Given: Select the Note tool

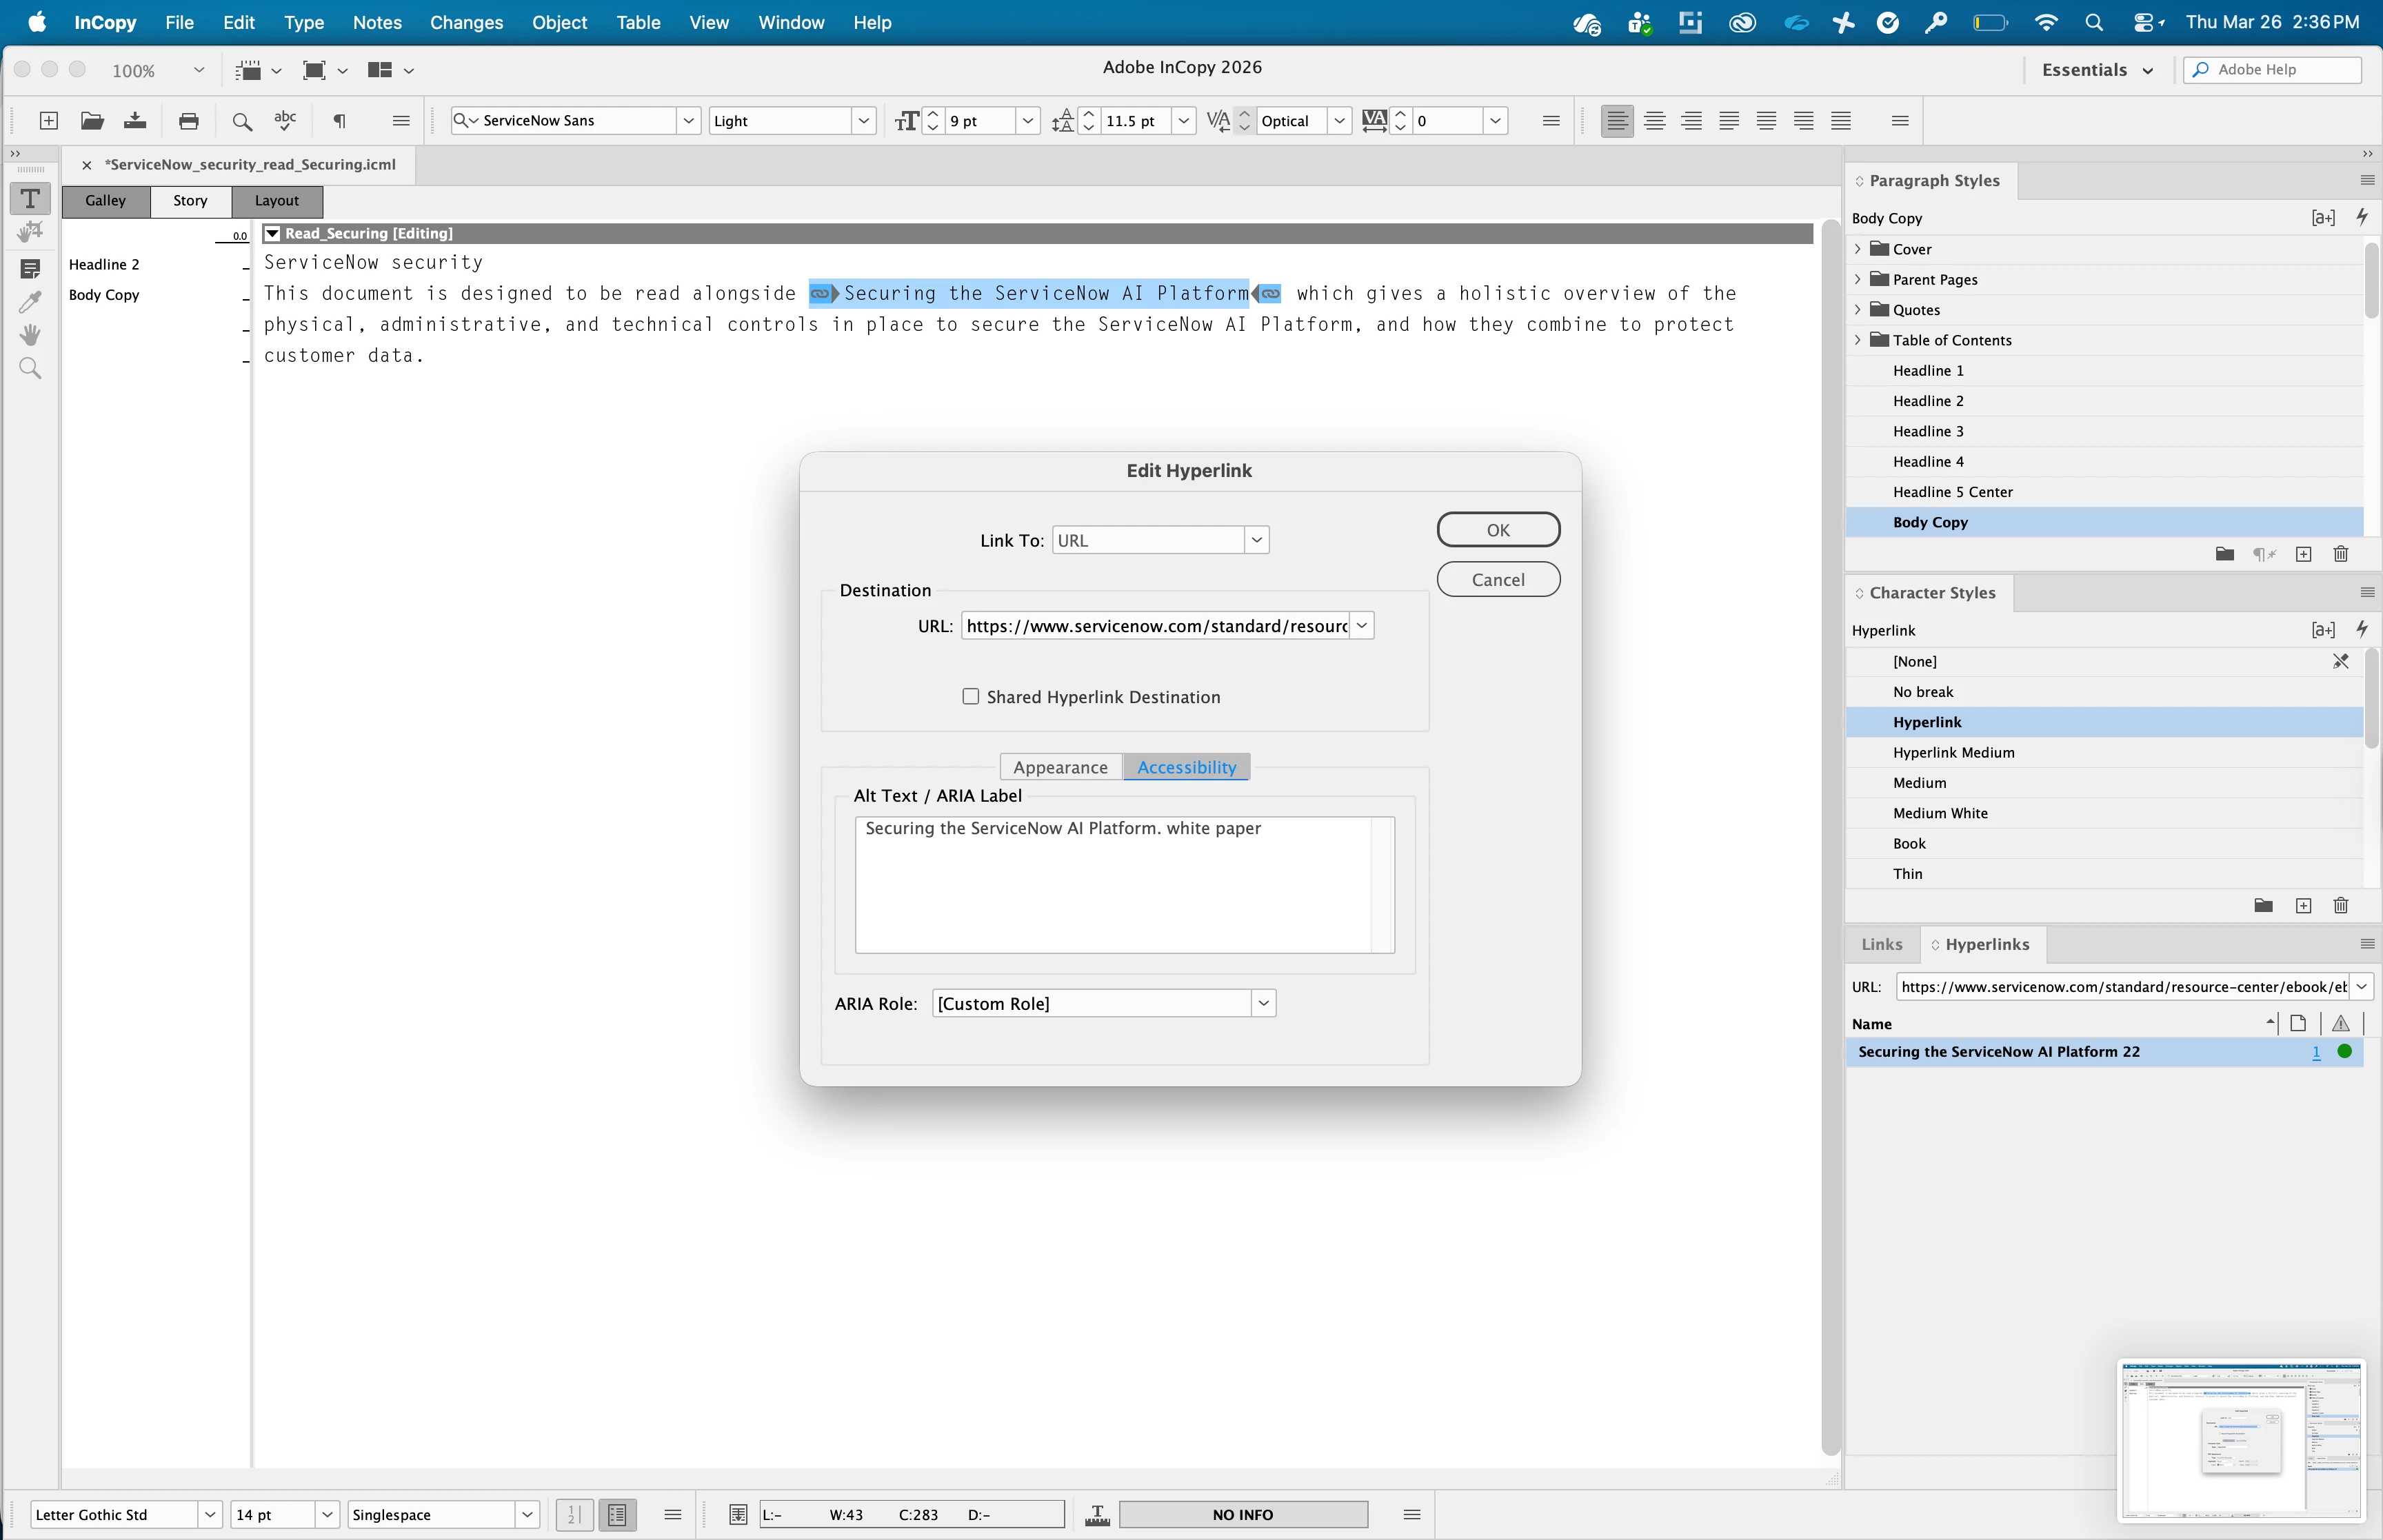Looking at the screenshot, I should coord(30,268).
